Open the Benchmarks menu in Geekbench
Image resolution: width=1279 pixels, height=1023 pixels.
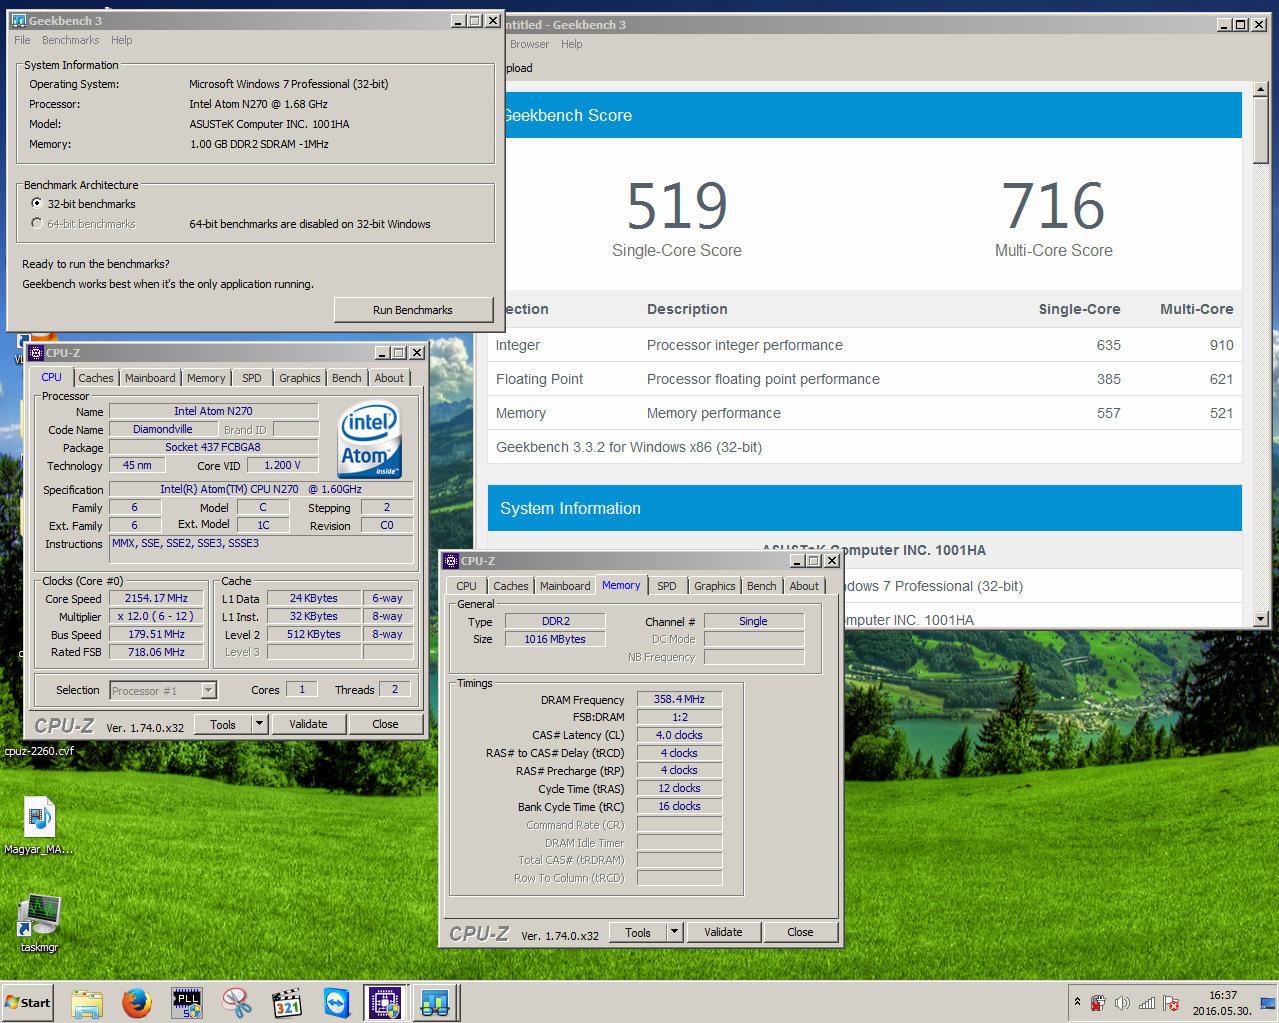[71, 40]
